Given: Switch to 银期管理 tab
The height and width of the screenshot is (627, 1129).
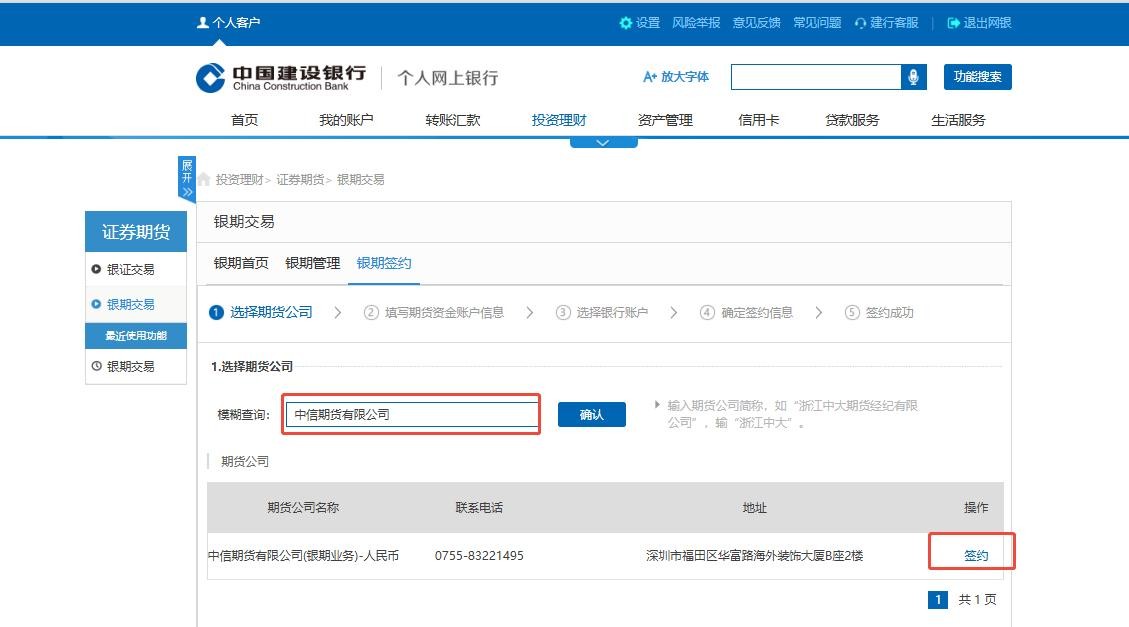Looking at the screenshot, I should 312,263.
